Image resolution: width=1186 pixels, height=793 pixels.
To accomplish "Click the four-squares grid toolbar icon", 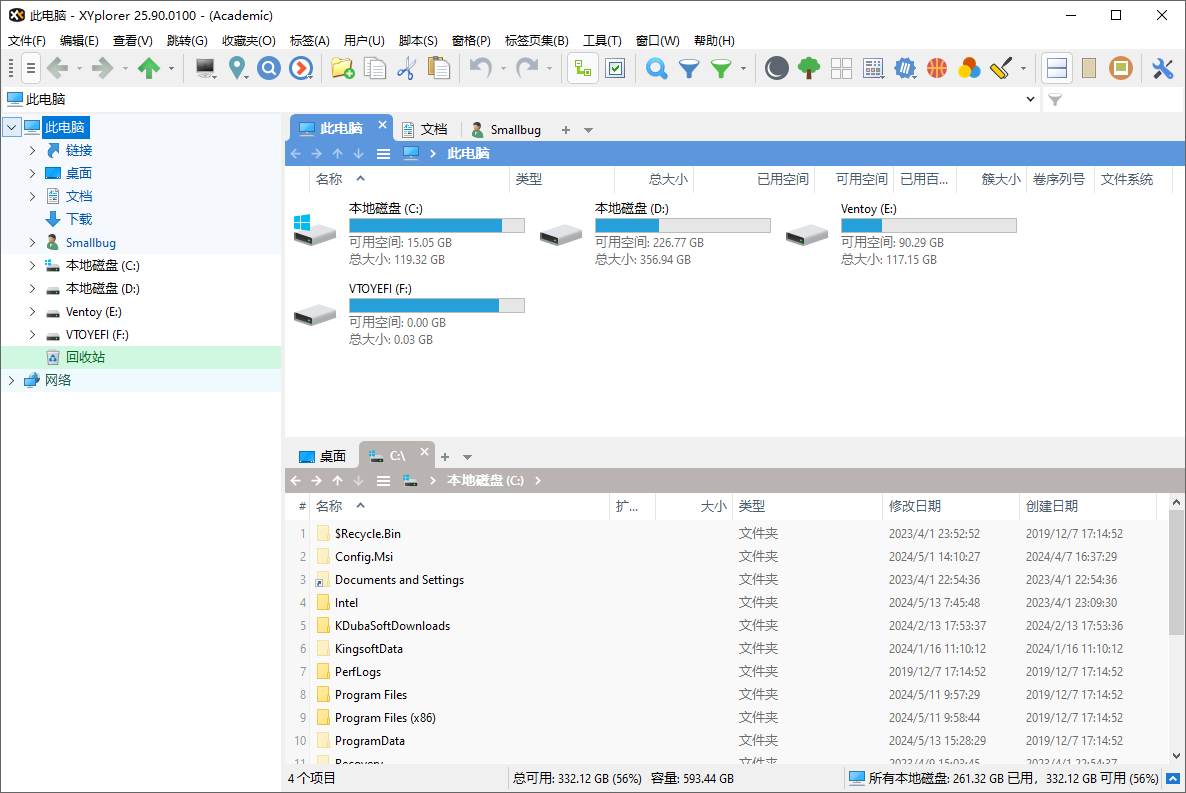I will pos(841,69).
